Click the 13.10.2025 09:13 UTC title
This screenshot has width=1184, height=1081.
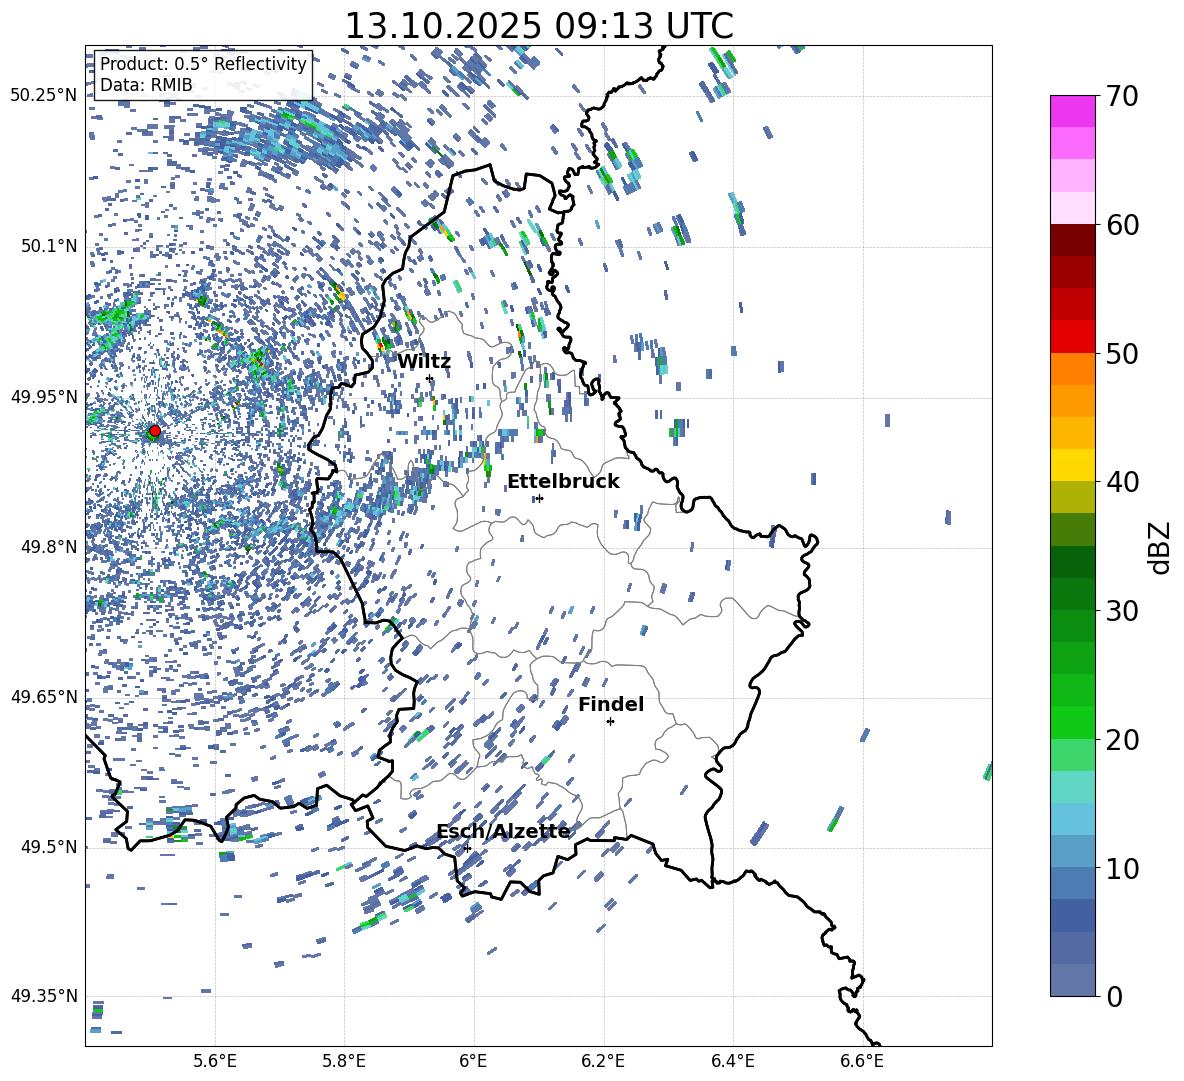[x=538, y=26]
